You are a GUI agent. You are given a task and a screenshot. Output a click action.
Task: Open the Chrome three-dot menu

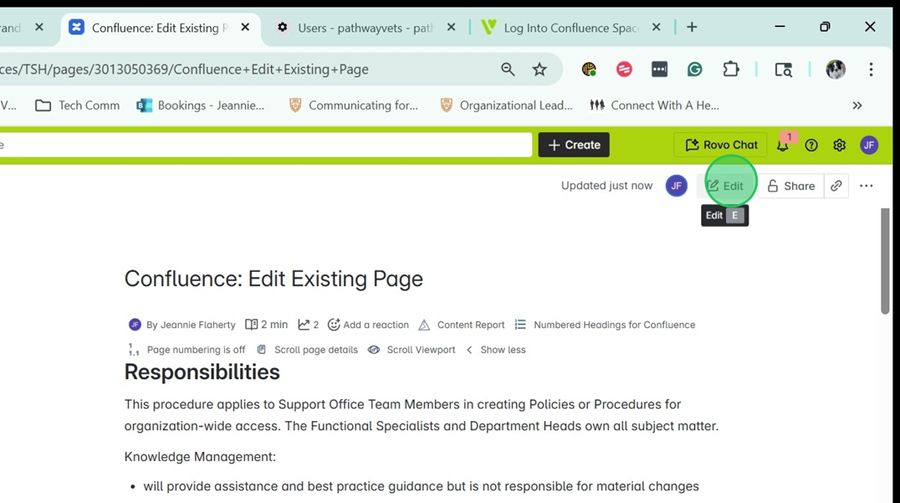871,69
